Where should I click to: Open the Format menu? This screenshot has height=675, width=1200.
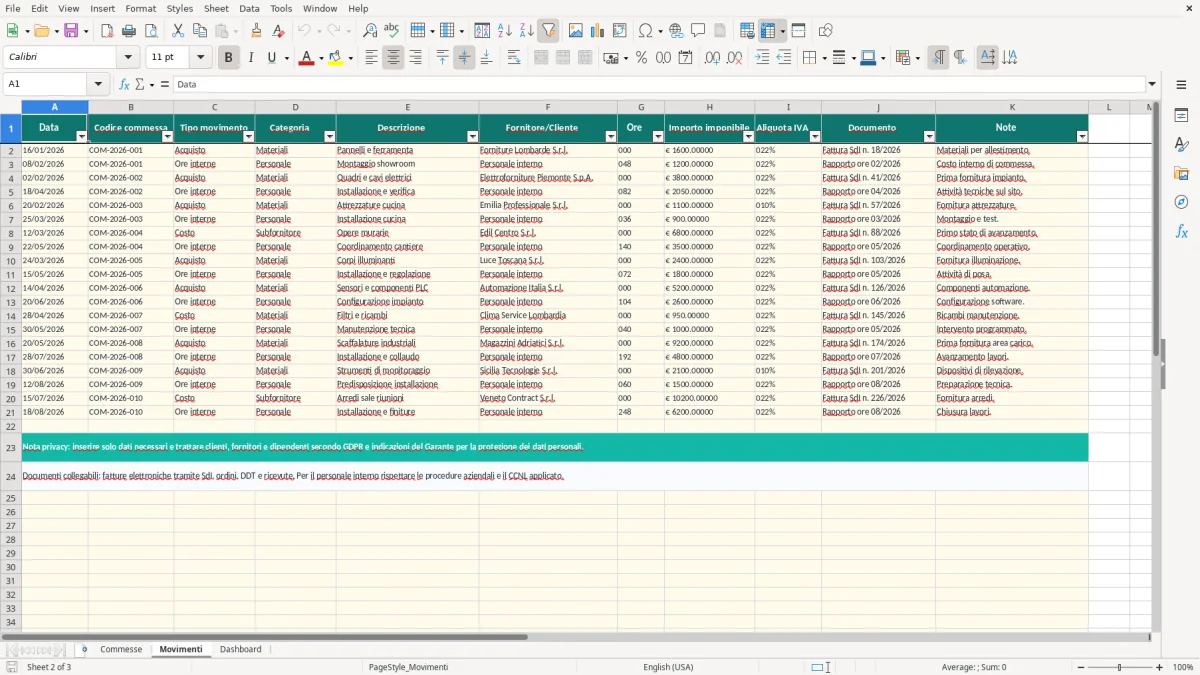140,8
